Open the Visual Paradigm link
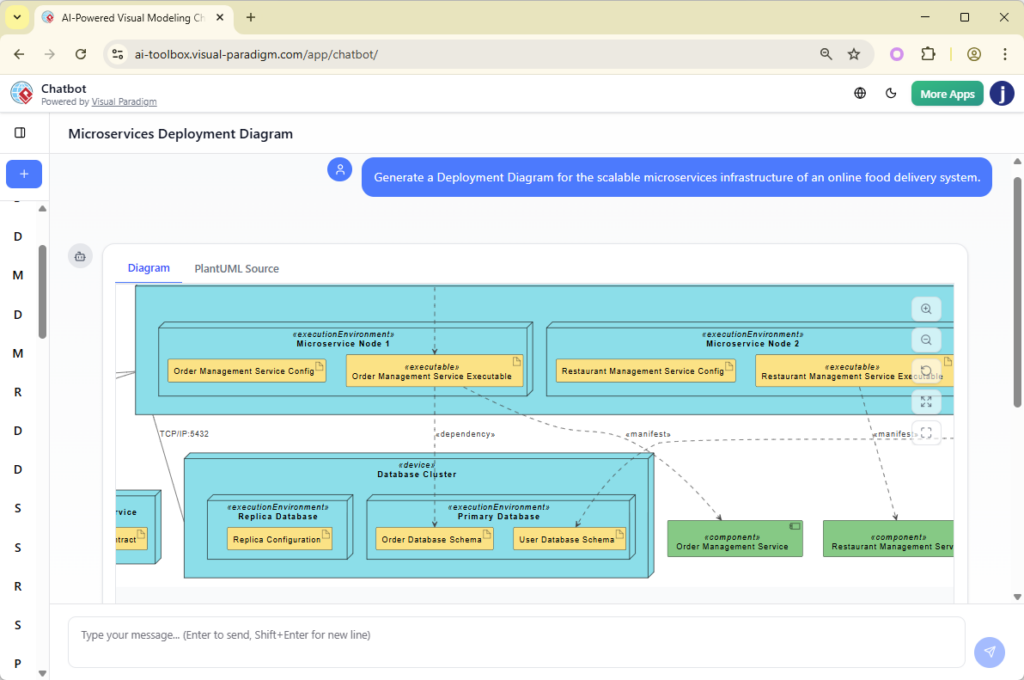Image resolution: width=1024 pixels, height=680 pixels. [x=124, y=101]
